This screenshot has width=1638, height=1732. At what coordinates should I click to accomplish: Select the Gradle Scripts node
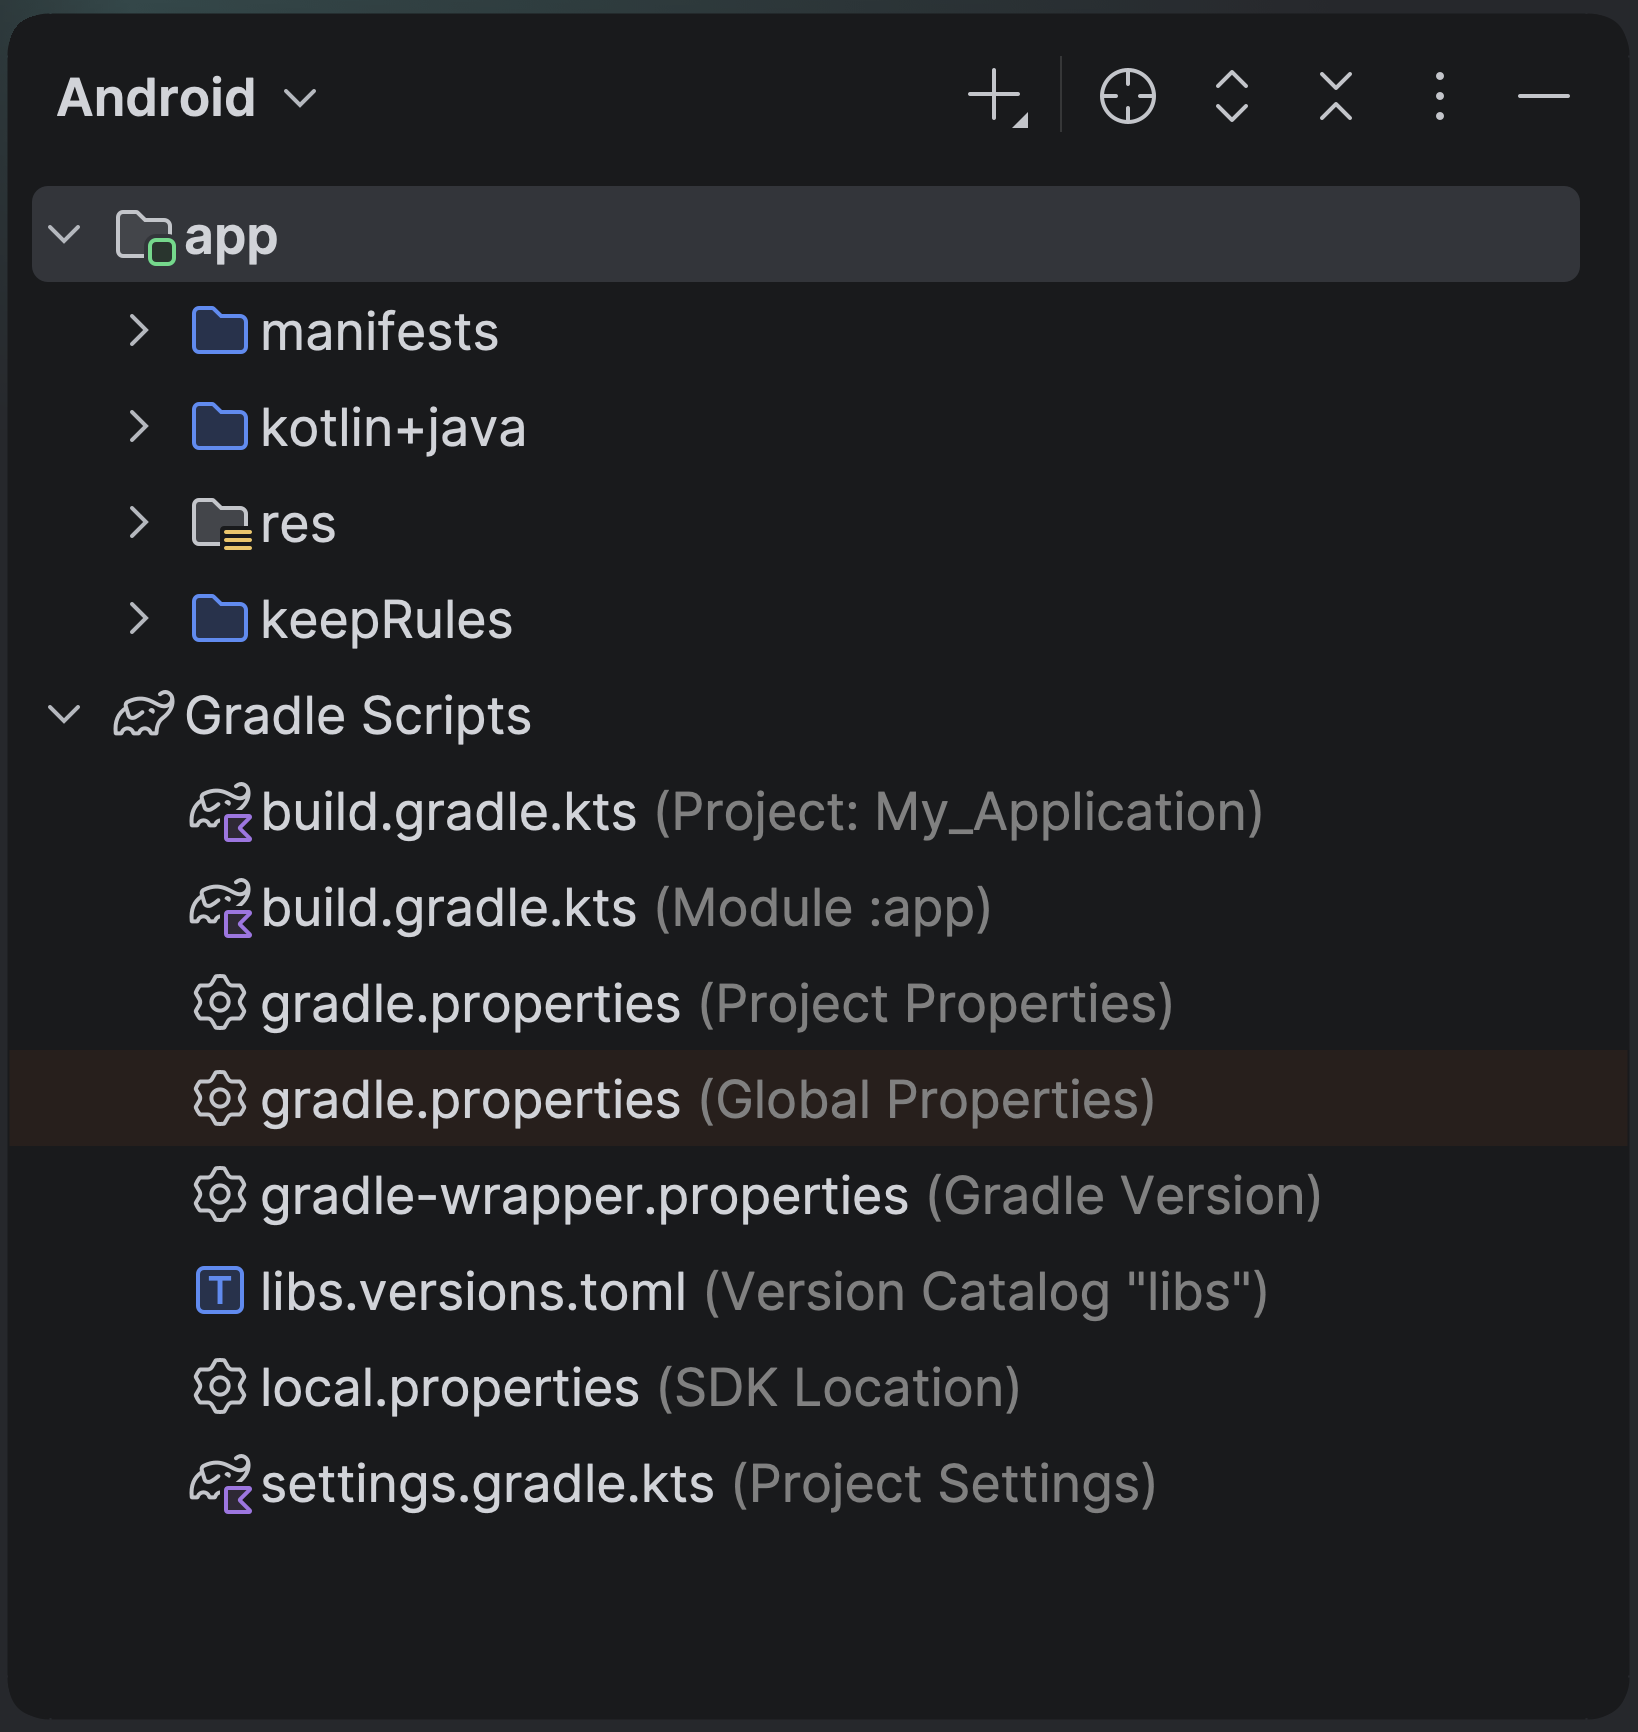358,716
